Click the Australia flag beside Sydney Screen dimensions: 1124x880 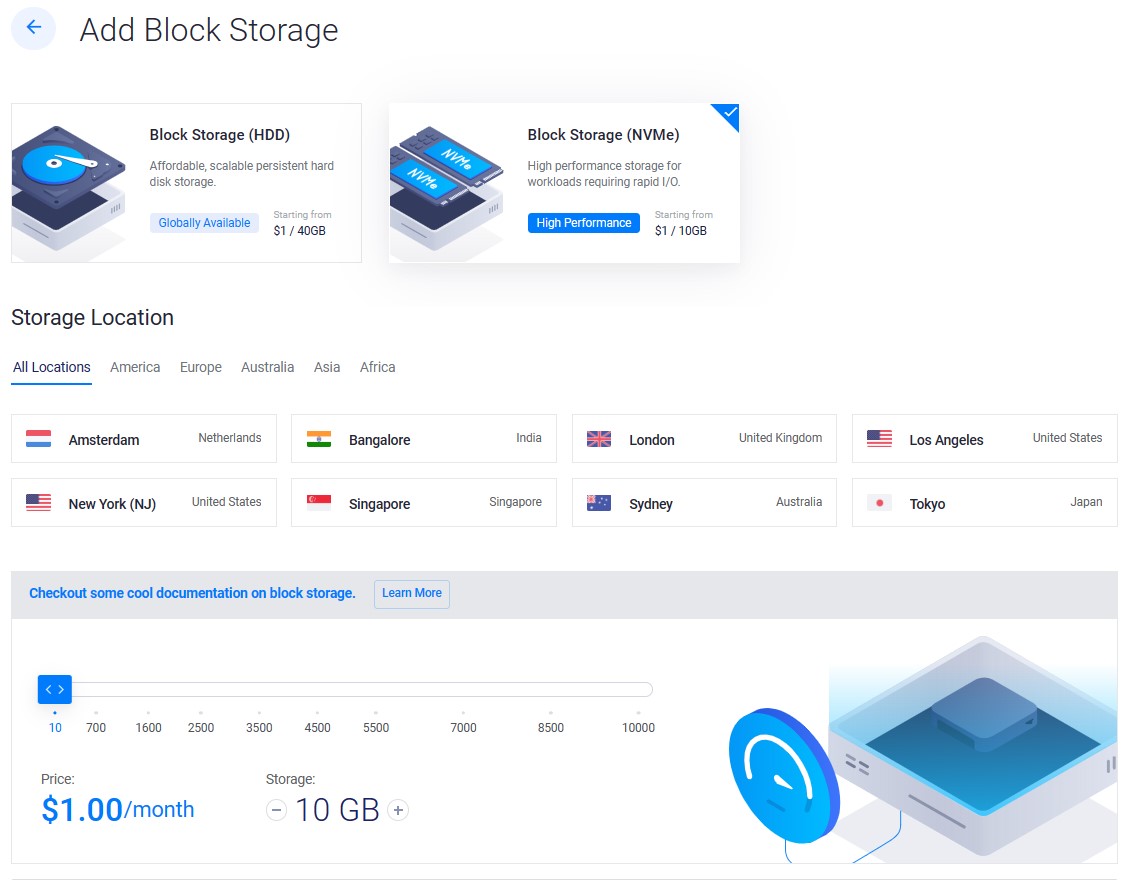click(599, 503)
